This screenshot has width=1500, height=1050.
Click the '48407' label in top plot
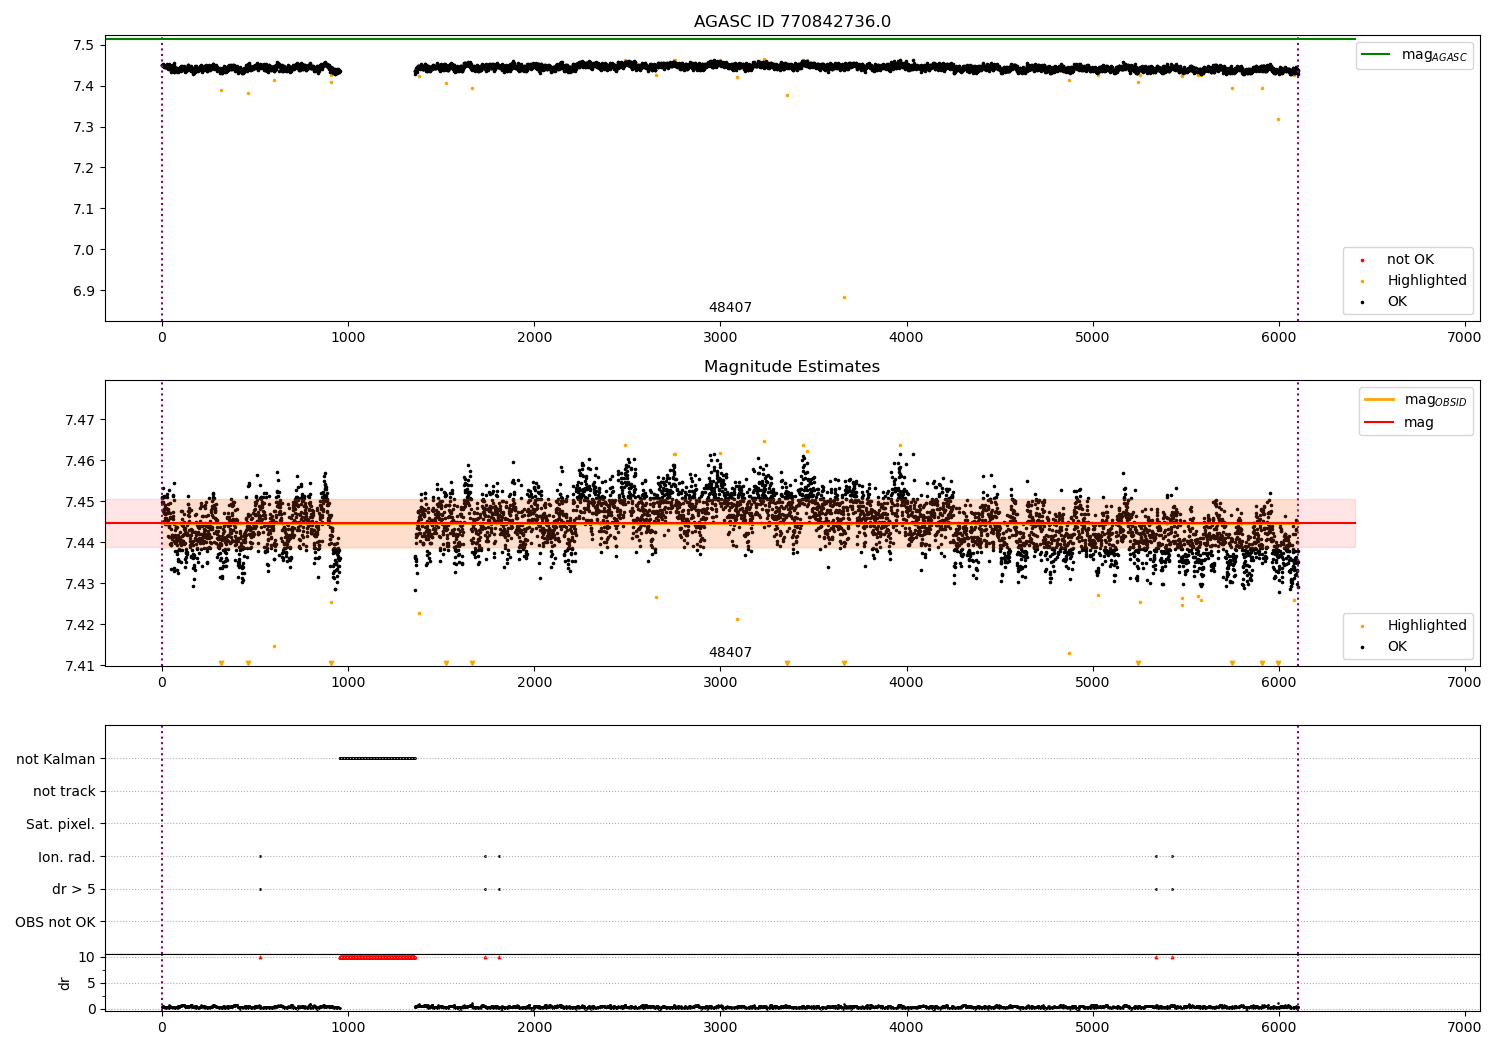click(730, 308)
